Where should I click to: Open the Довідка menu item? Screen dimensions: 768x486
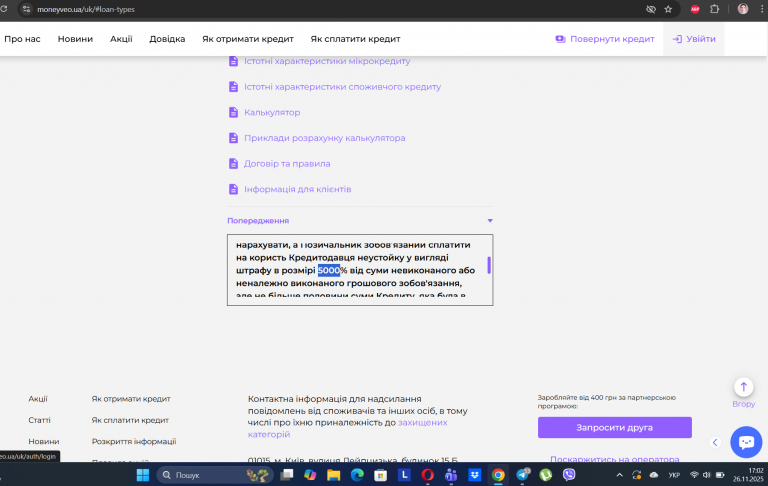click(168, 39)
